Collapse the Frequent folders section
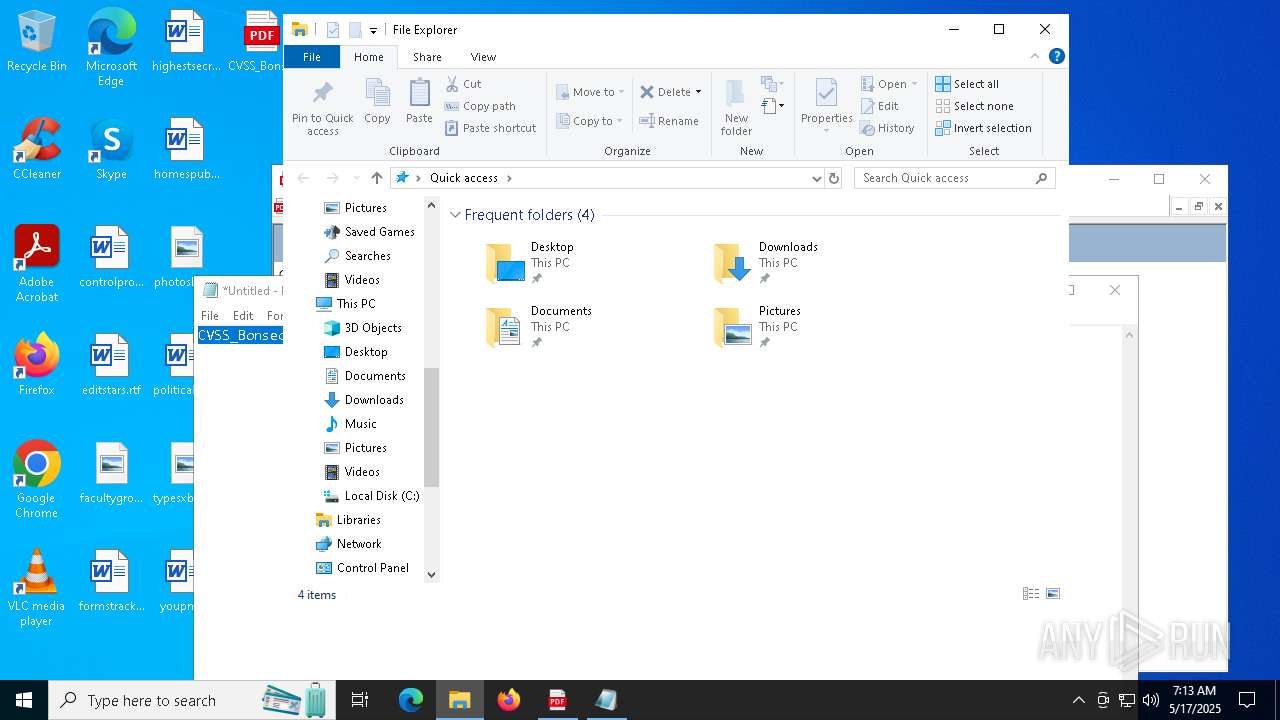The height and width of the screenshot is (720, 1280). click(456, 215)
